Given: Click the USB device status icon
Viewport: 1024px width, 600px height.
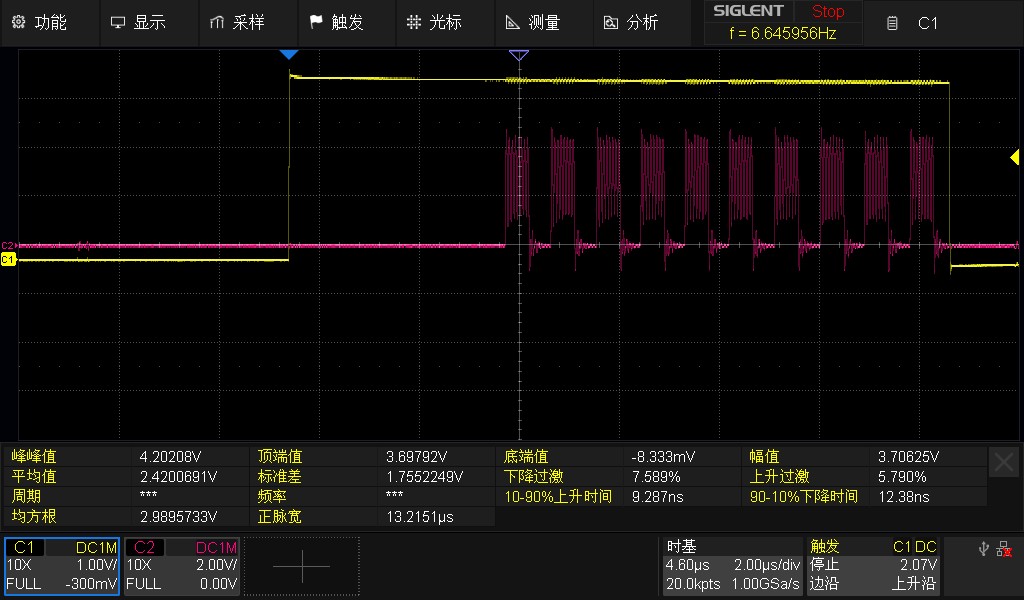Looking at the screenshot, I should click(985, 548).
